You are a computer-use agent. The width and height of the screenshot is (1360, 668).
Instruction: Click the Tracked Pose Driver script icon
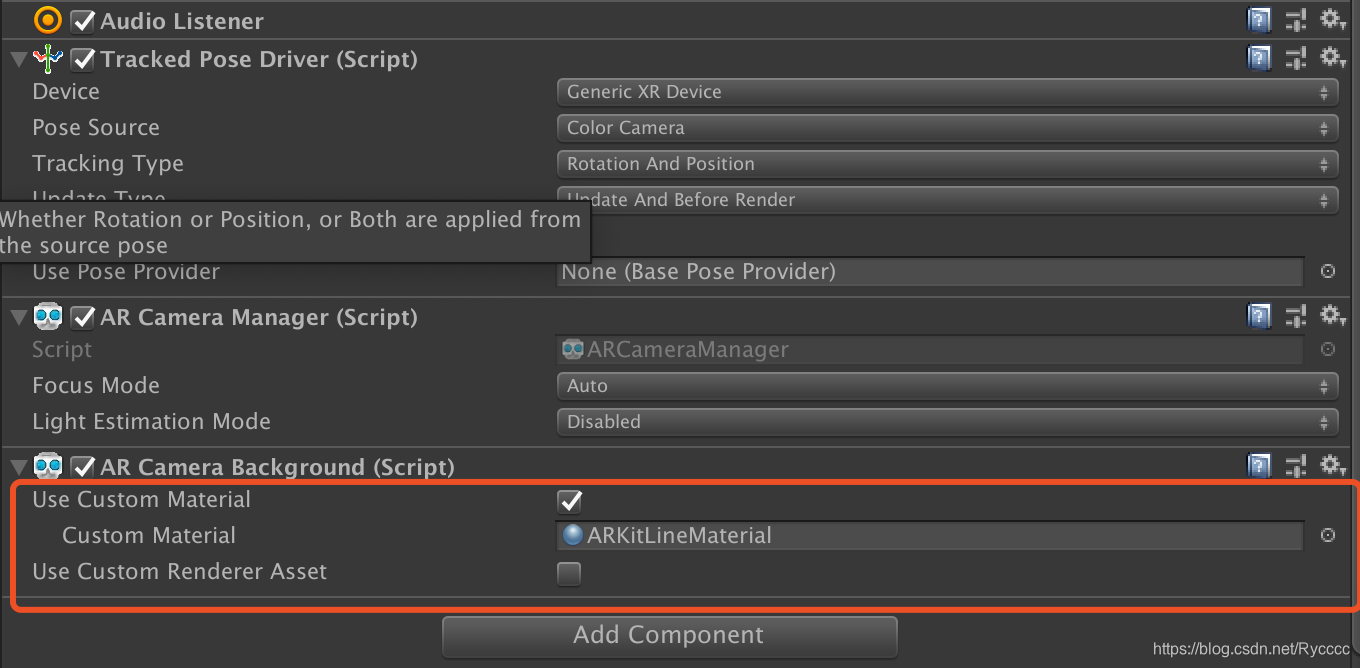48,59
